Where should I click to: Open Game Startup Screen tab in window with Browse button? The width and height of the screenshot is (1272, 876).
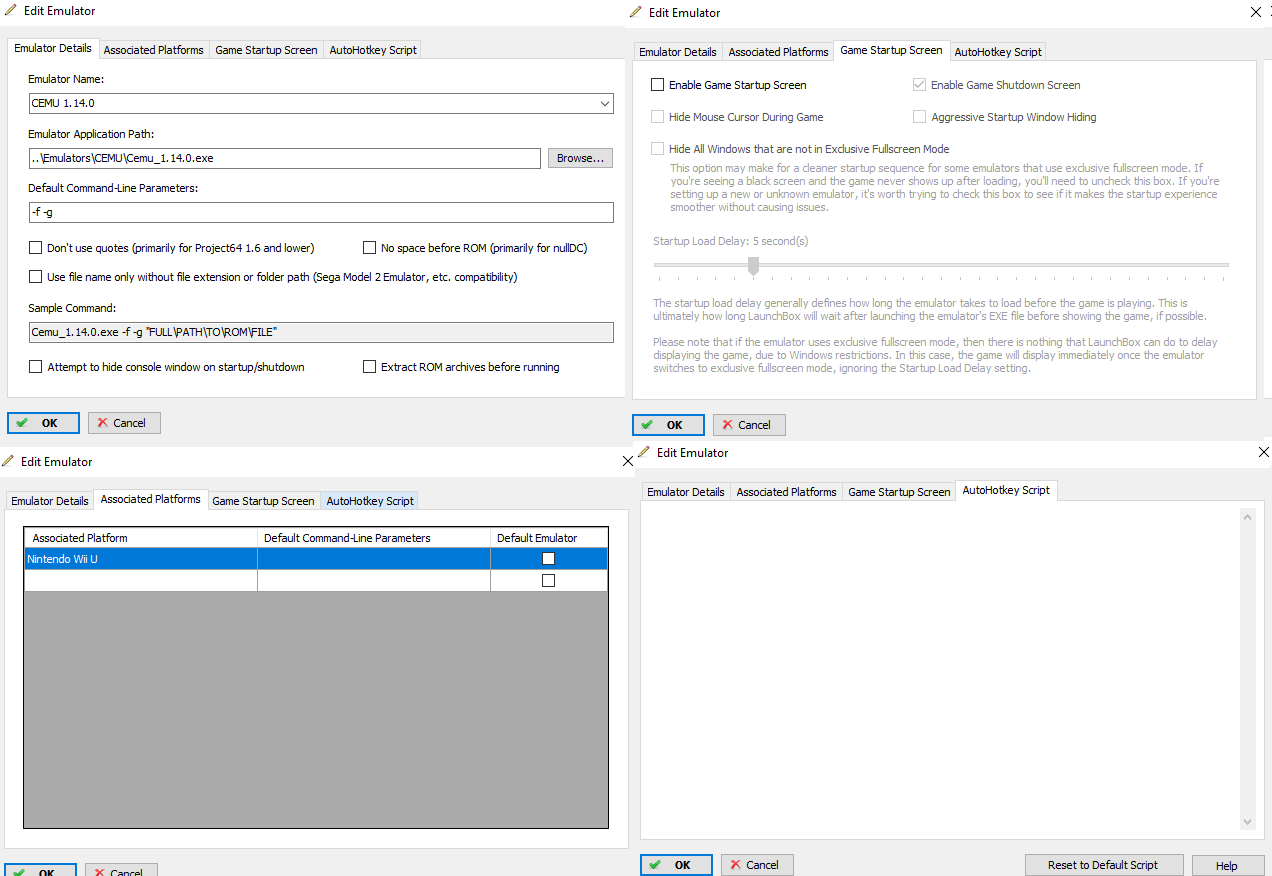[x=266, y=50]
